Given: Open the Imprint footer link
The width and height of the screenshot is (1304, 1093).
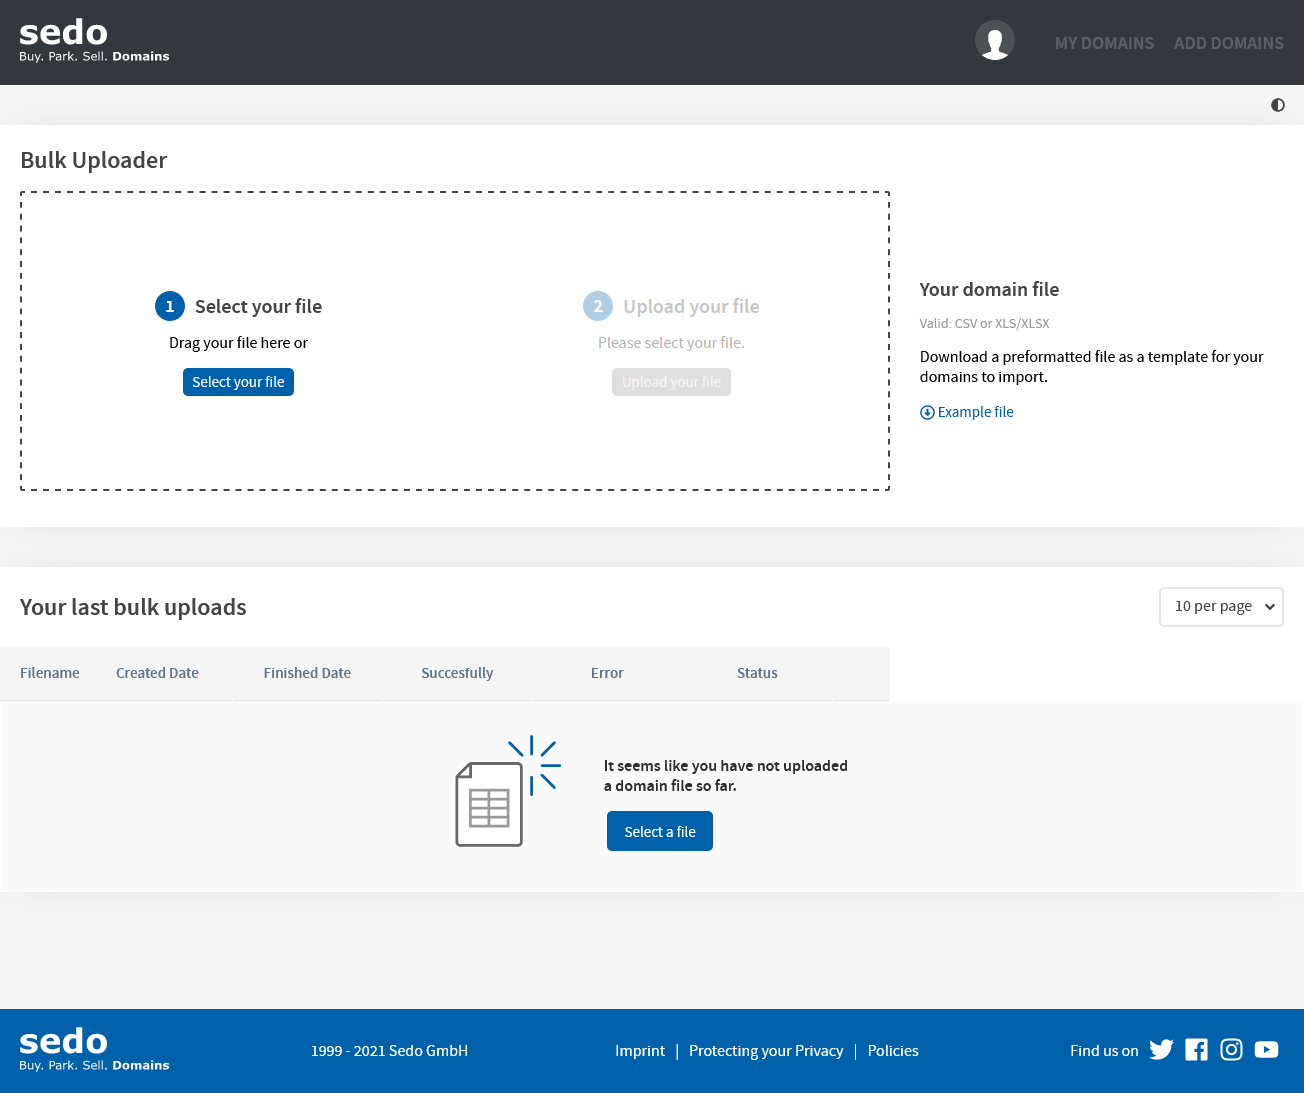Looking at the screenshot, I should 639,1051.
